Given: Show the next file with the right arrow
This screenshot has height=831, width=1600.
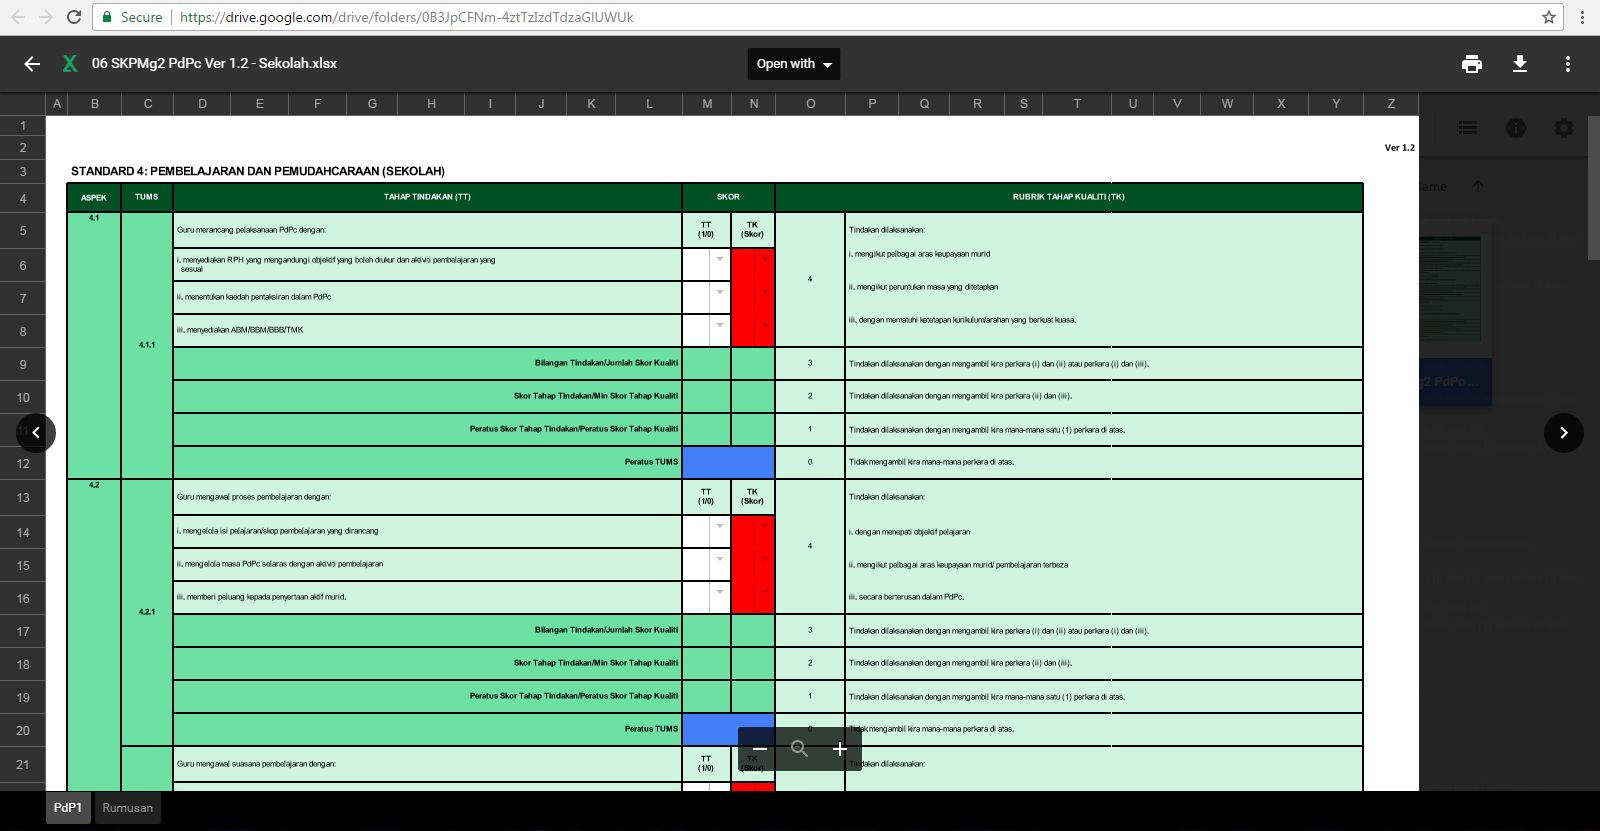Looking at the screenshot, I should pos(1564,433).
